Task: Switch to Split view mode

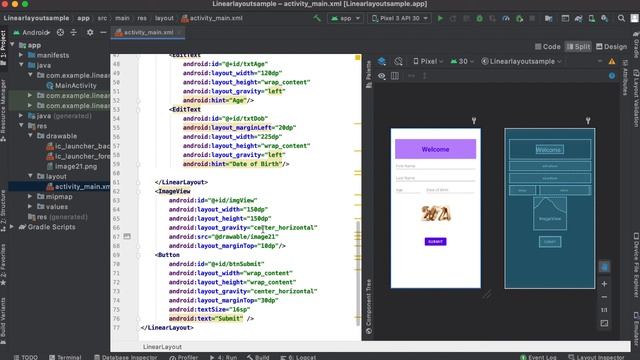Action: click(x=578, y=47)
